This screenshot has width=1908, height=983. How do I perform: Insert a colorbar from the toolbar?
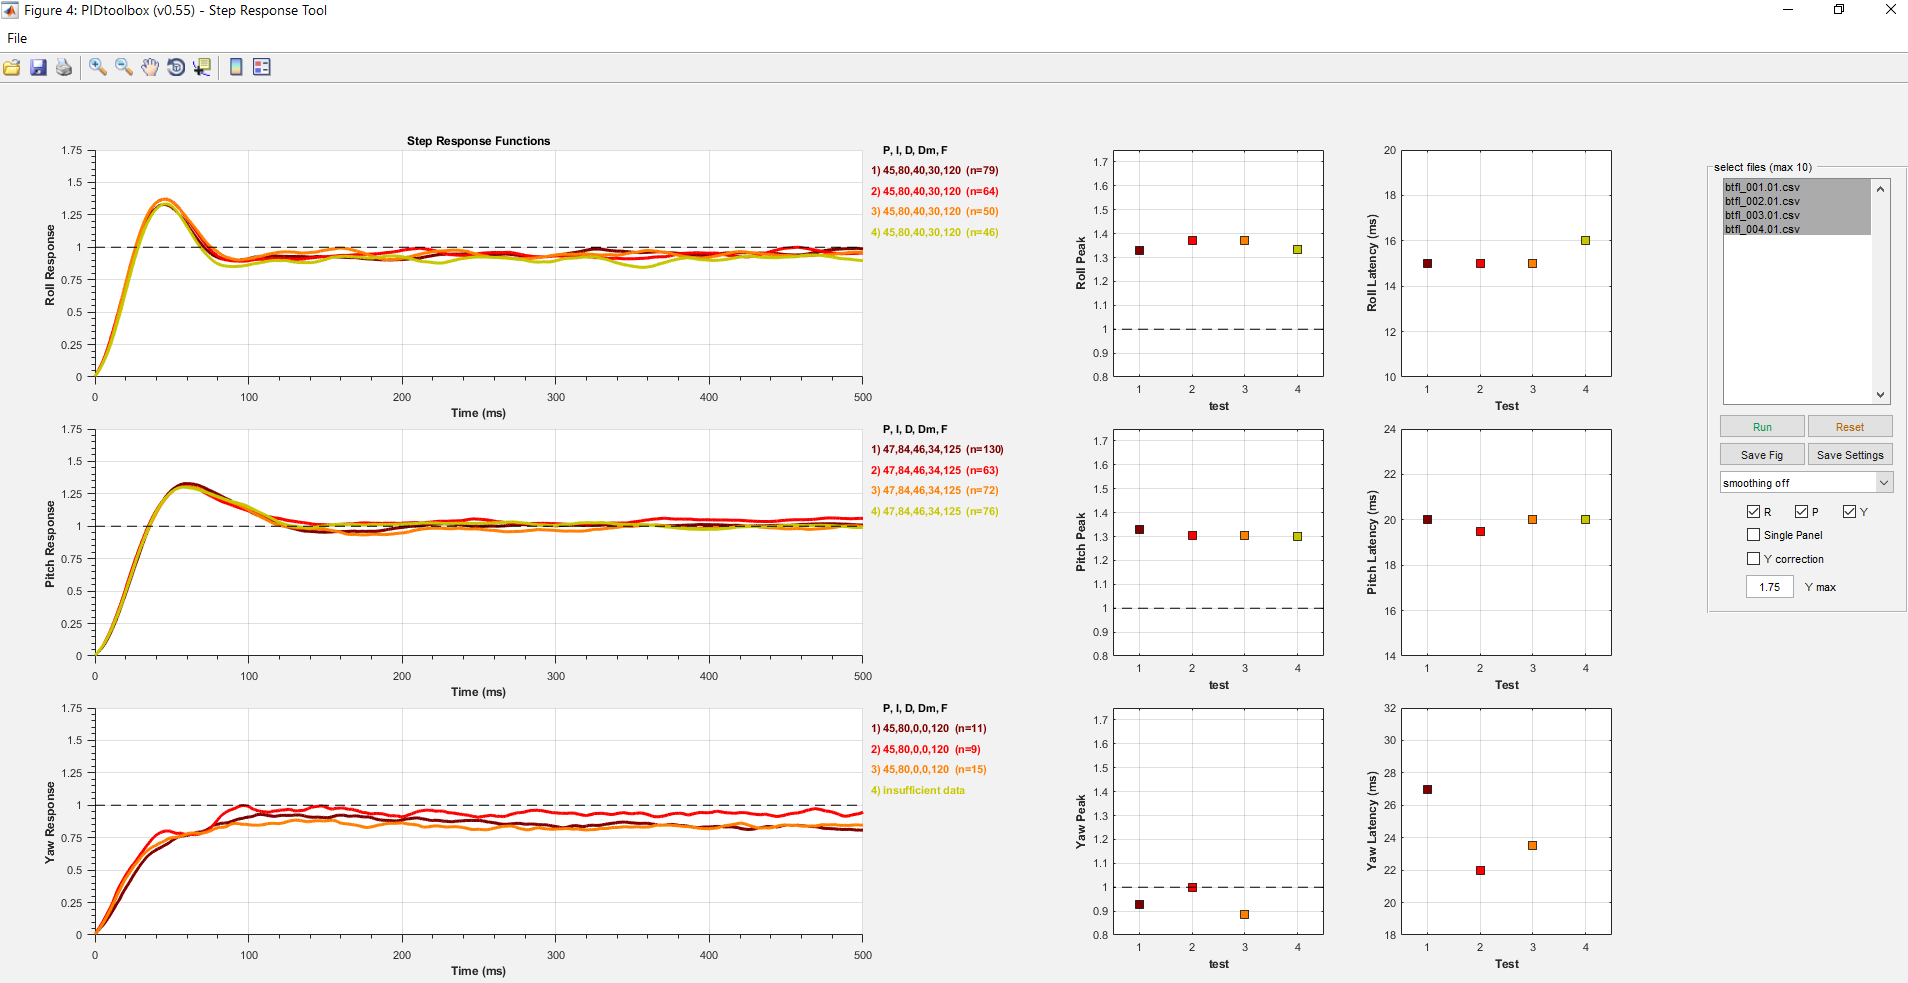(234, 67)
